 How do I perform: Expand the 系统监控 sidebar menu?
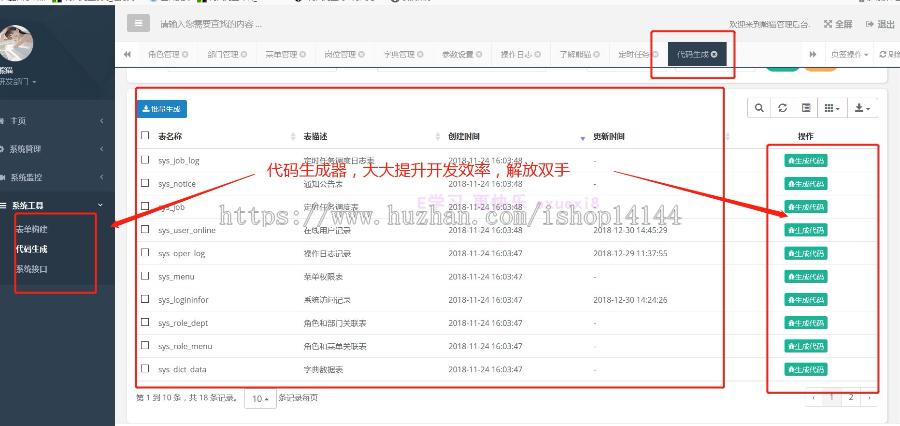coord(55,177)
